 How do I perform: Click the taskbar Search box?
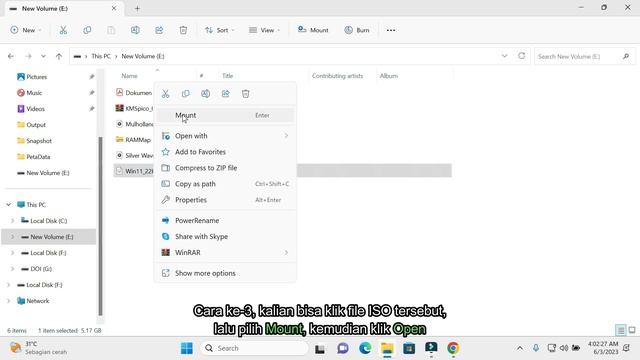[x=254, y=348]
